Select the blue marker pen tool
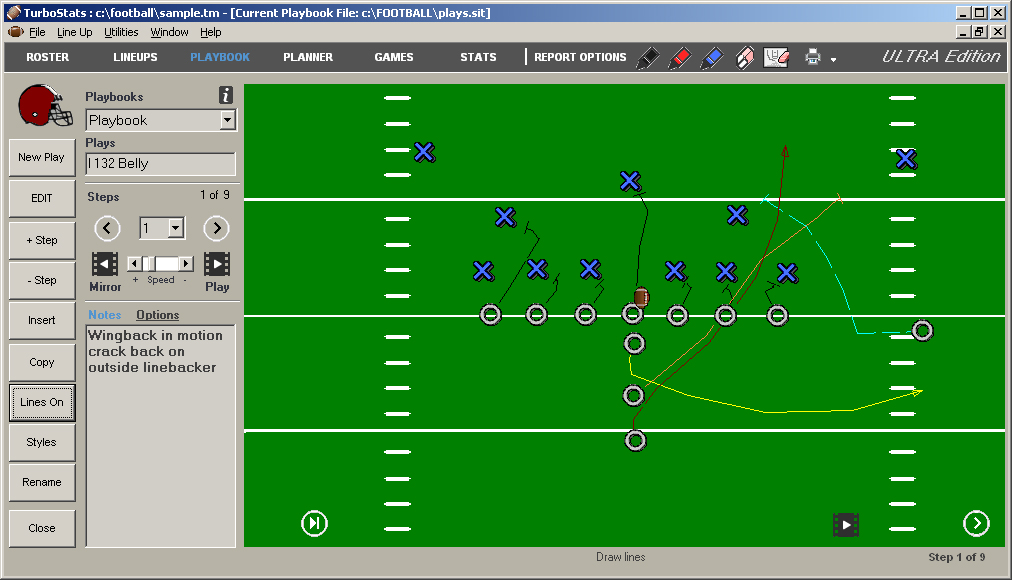Image resolution: width=1012 pixels, height=580 pixels. (712, 57)
